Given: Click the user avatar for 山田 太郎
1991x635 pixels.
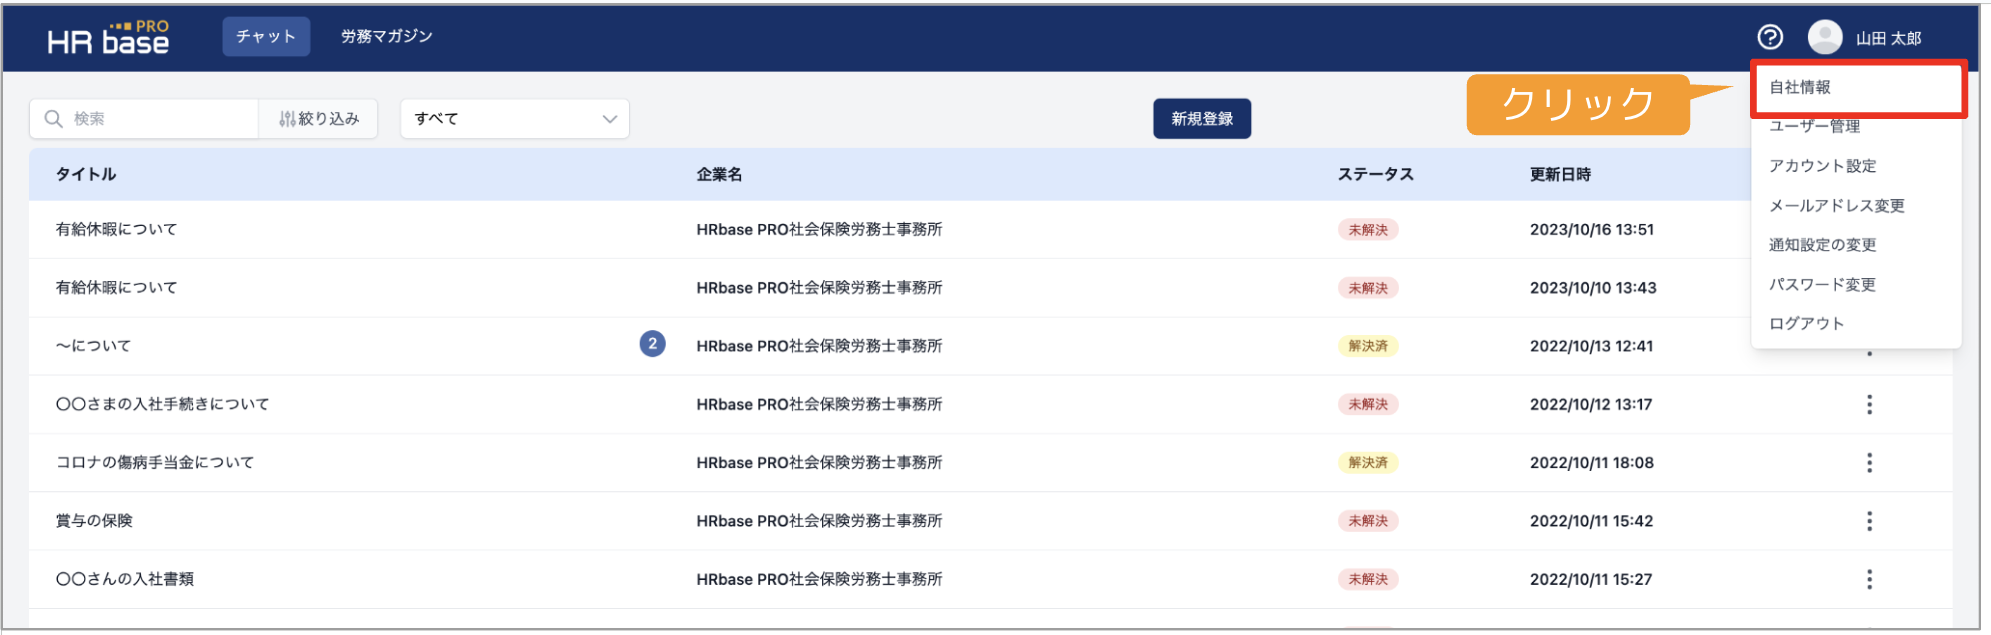Looking at the screenshot, I should pyautogui.click(x=1824, y=37).
